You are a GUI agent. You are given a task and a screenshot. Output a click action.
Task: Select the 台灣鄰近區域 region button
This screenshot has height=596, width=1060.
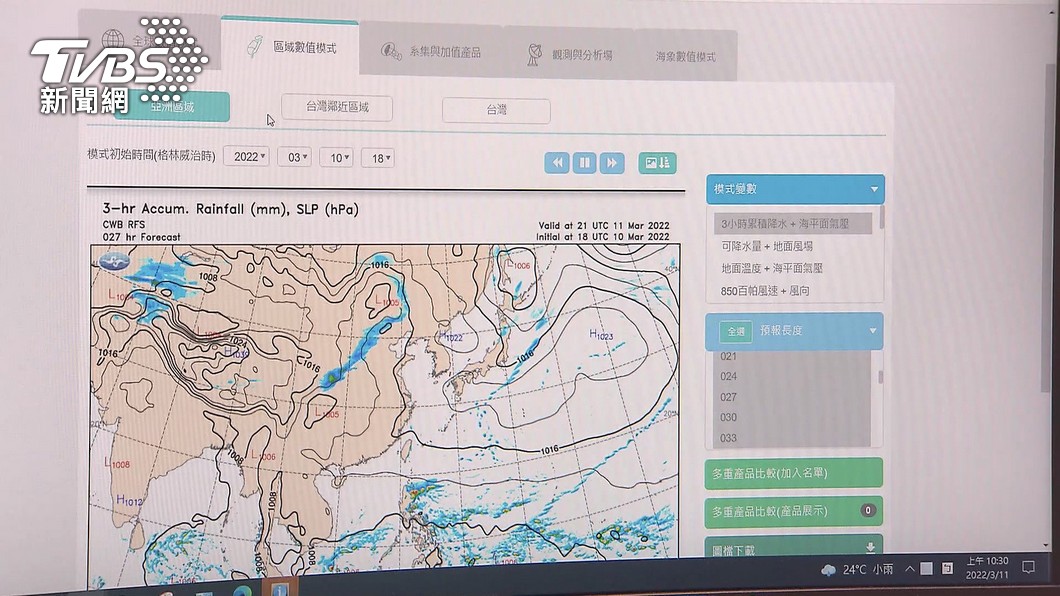(x=337, y=107)
